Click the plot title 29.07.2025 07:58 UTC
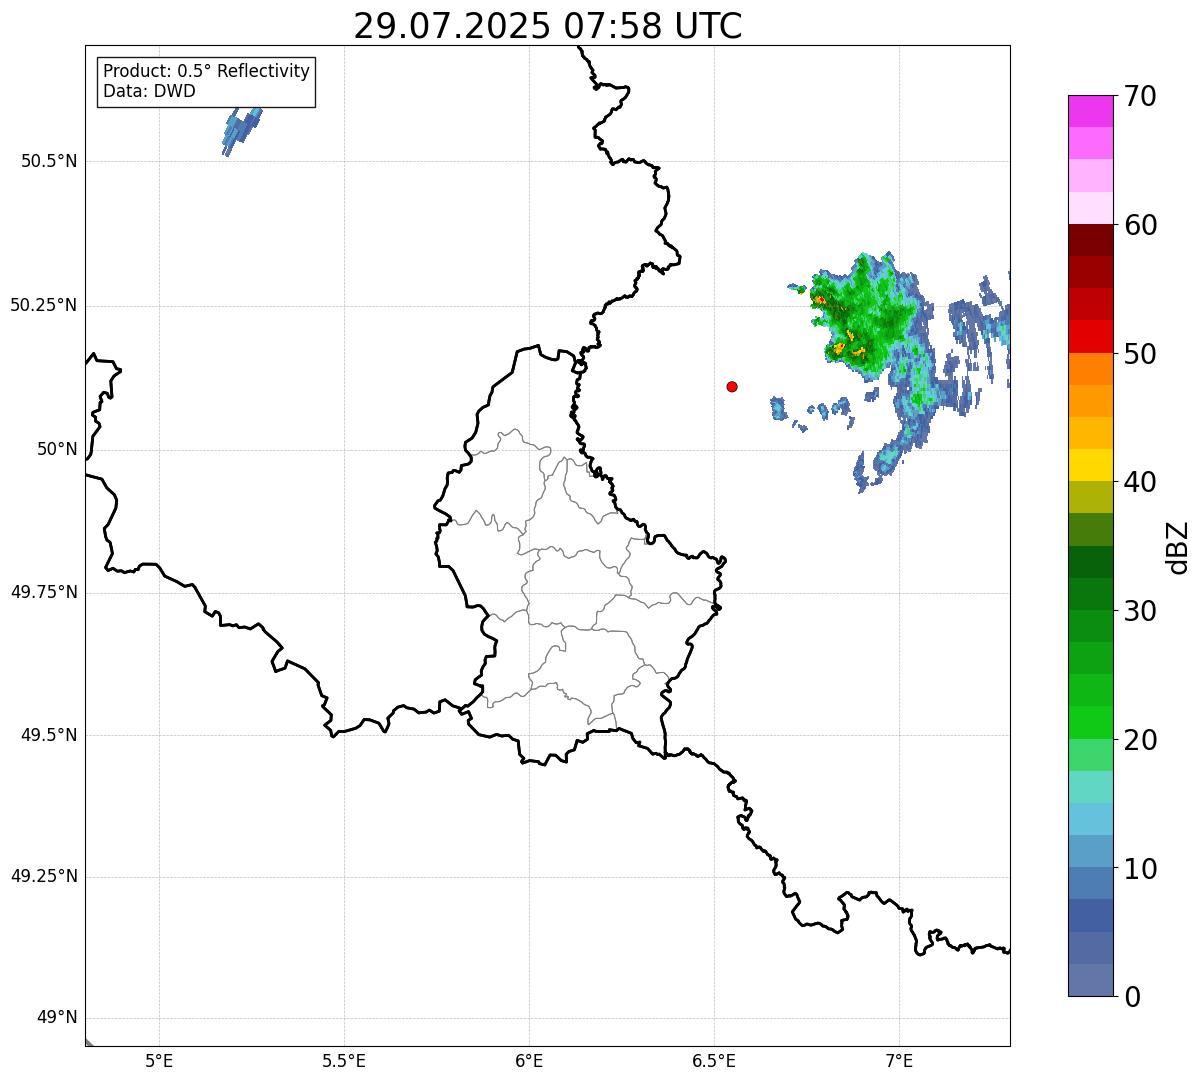 pos(548,26)
